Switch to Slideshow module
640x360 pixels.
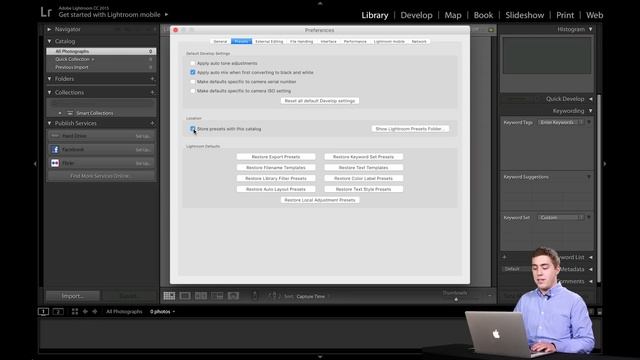[524, 15]
